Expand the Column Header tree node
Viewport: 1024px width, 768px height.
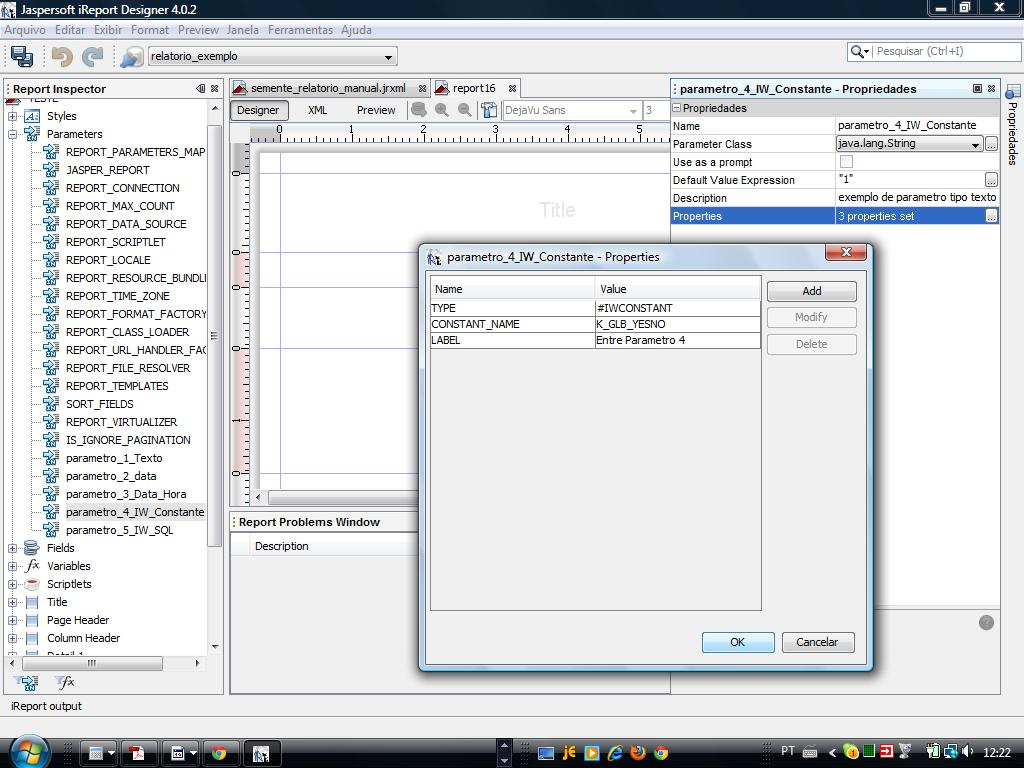click(12, 639)
